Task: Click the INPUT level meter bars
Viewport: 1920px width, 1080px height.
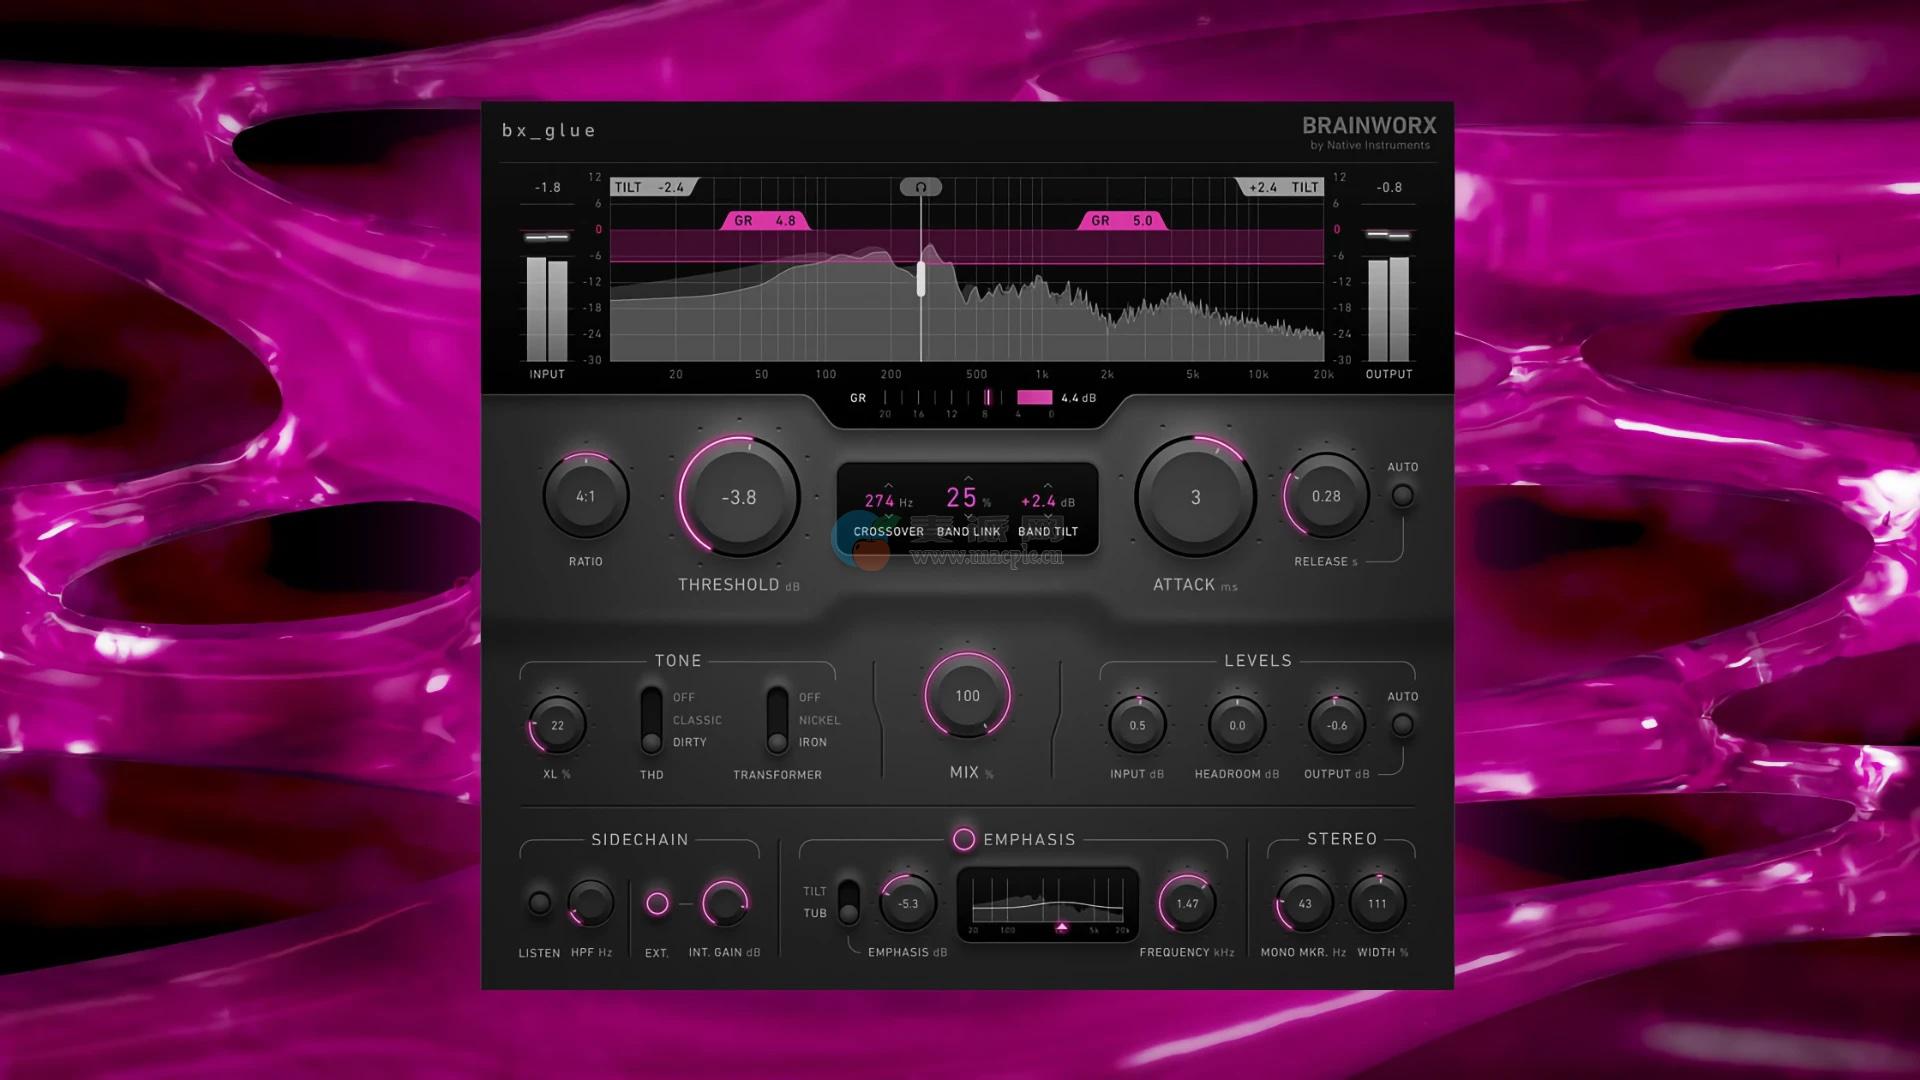Action: [x=547, y=308]
